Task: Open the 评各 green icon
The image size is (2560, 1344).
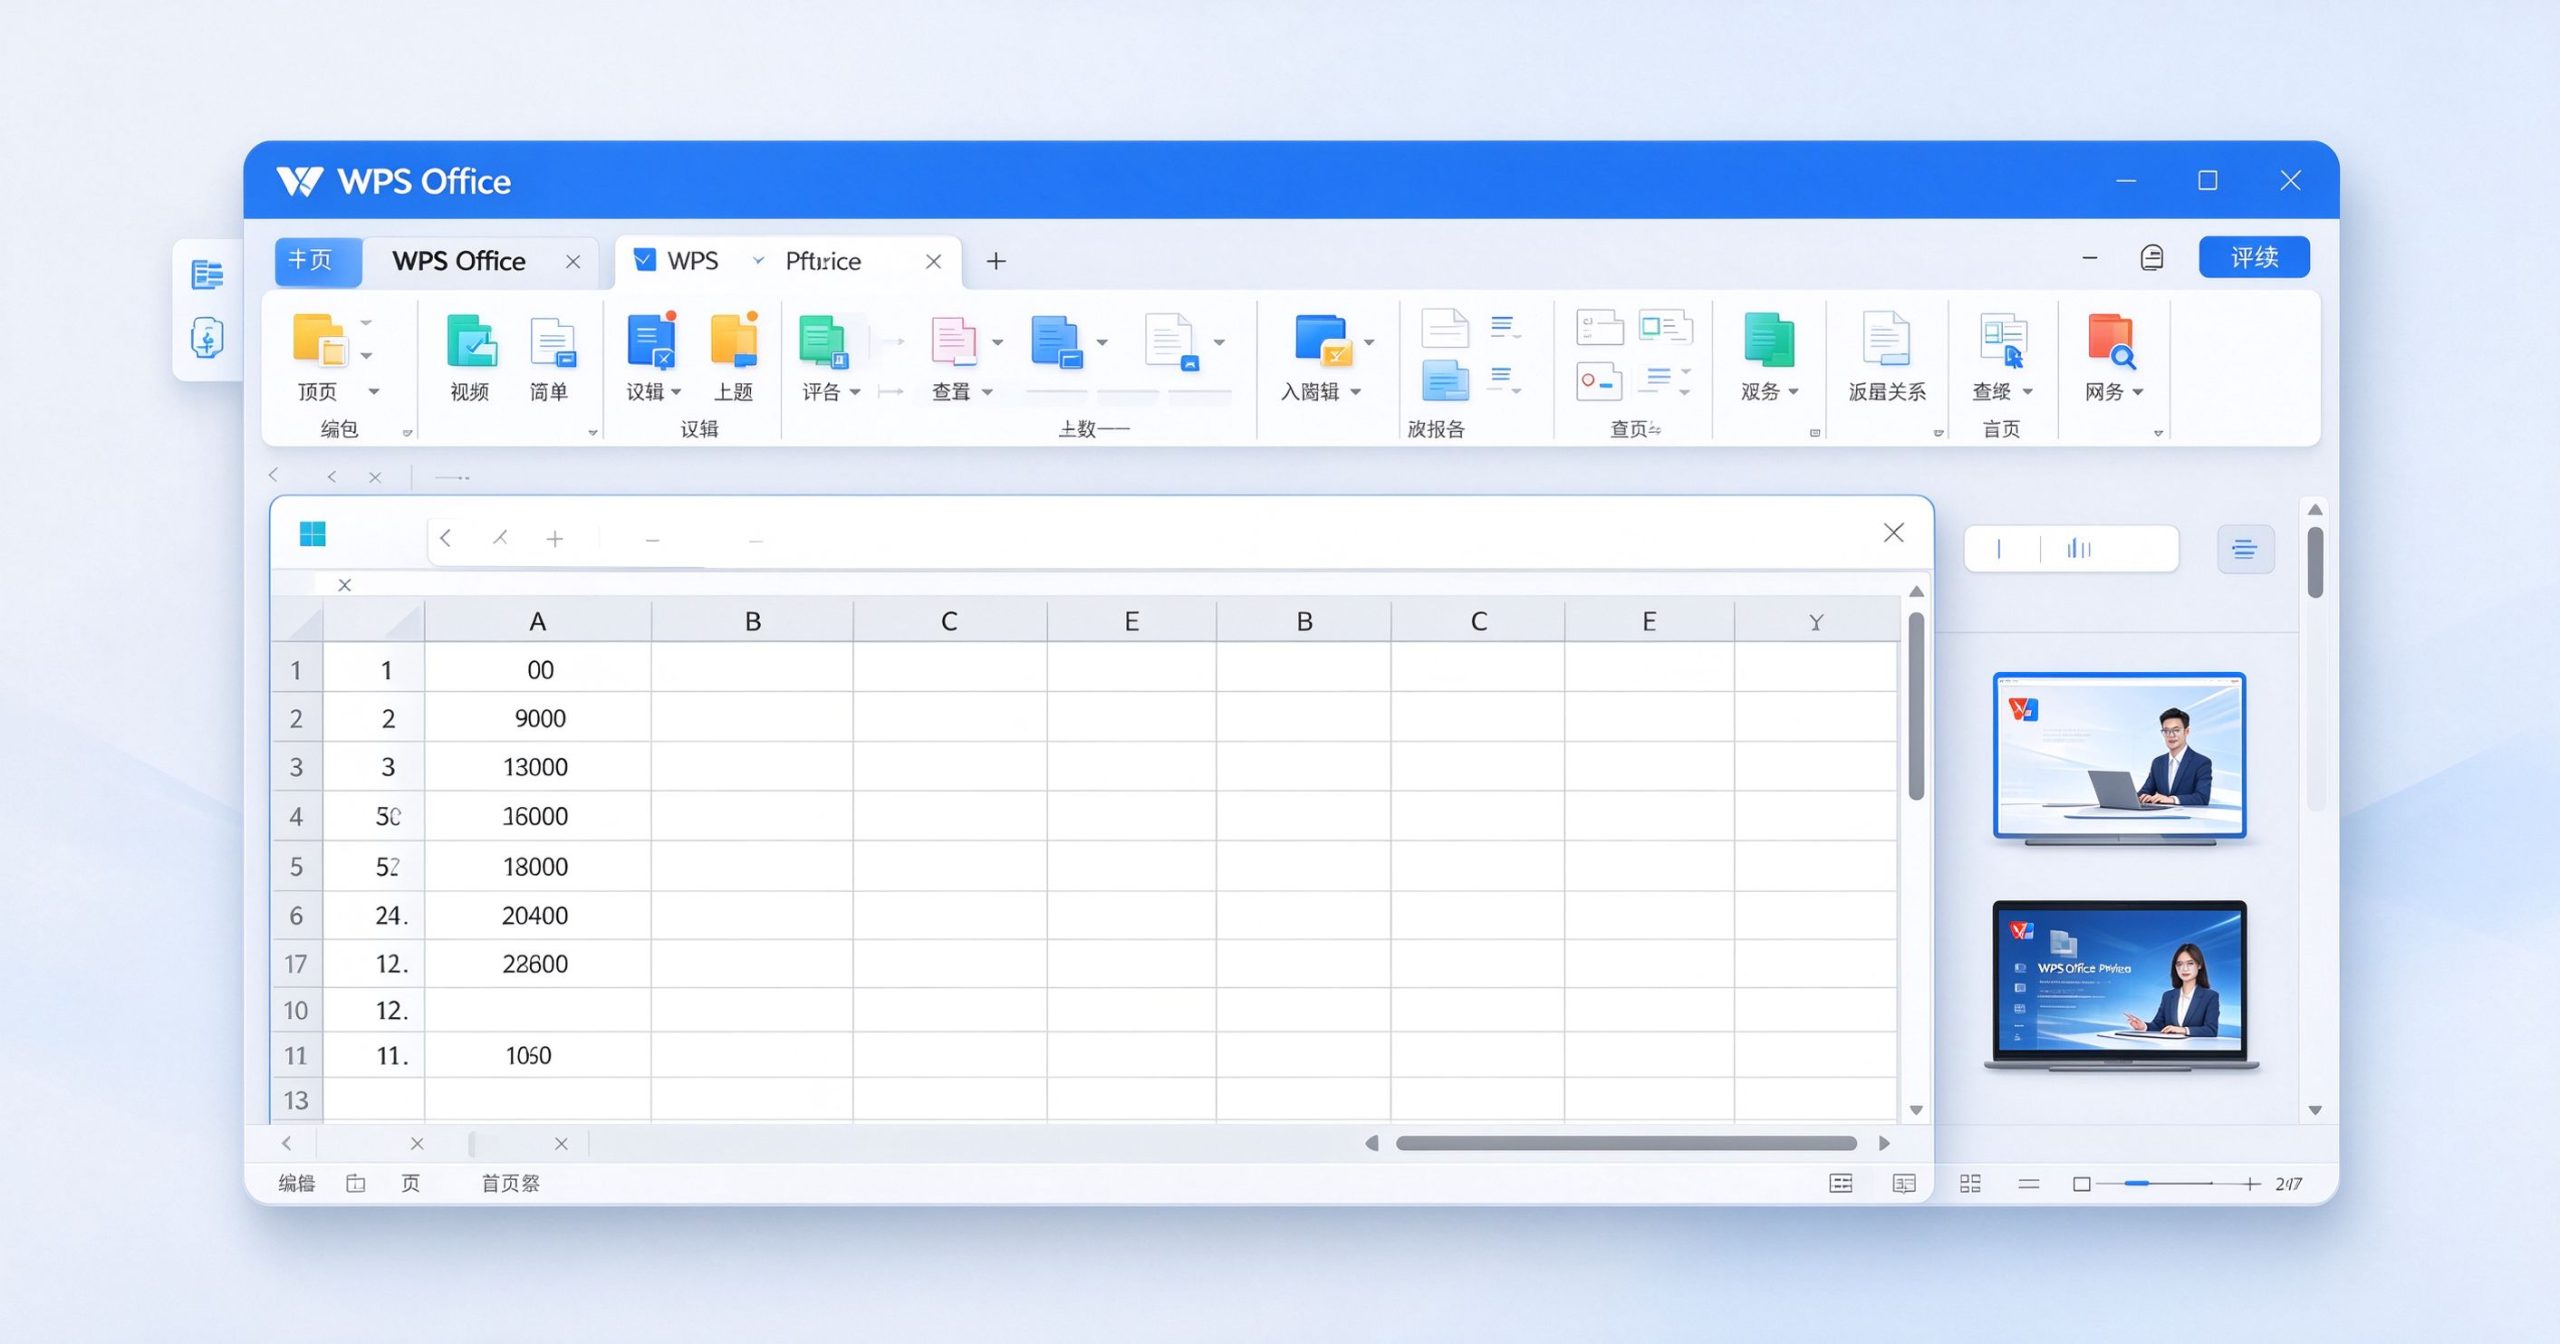Action: point(824,341)
